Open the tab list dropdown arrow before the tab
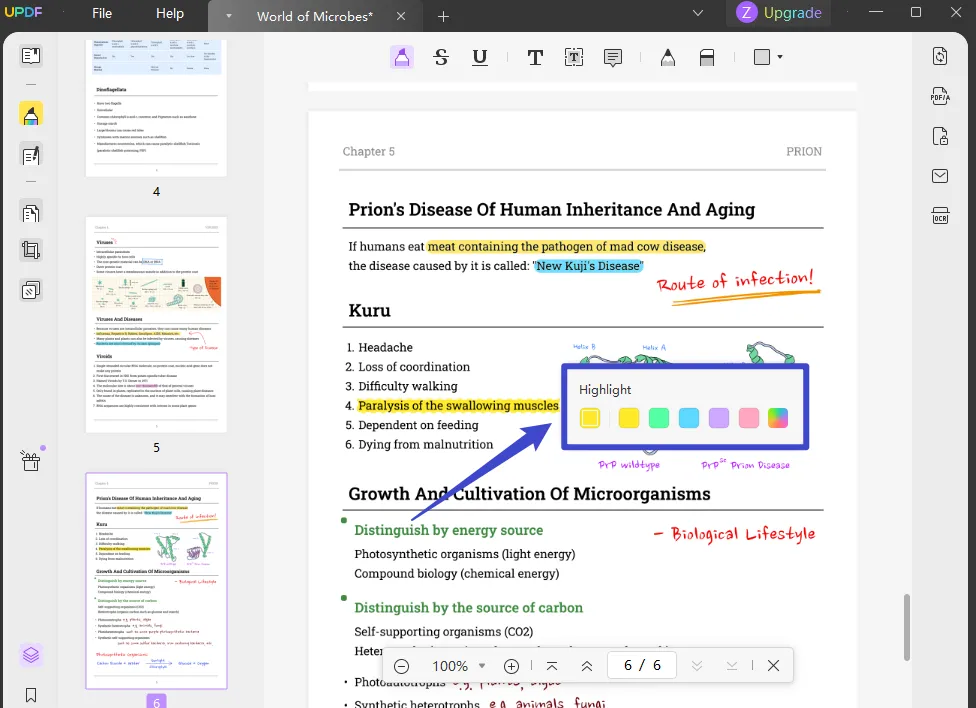Screen dimensions: 976x708 pyautogui.click(x=228, y=16)
